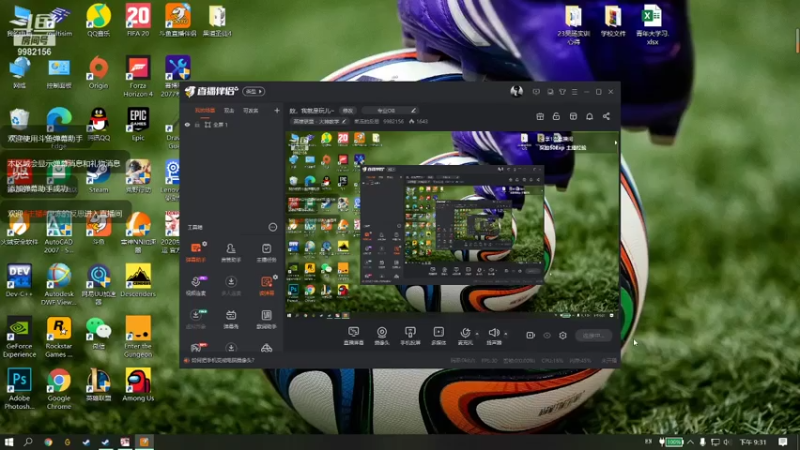Click the record video camera icon
The image size is (800, 450).
pos(530,335)
